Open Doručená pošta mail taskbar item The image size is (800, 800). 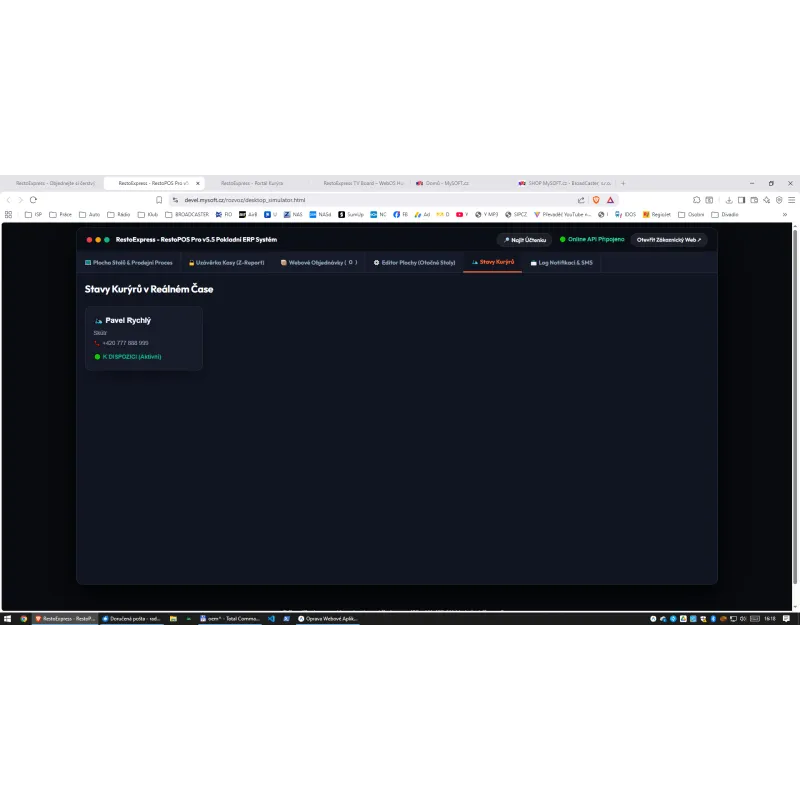tap(132, 619)
